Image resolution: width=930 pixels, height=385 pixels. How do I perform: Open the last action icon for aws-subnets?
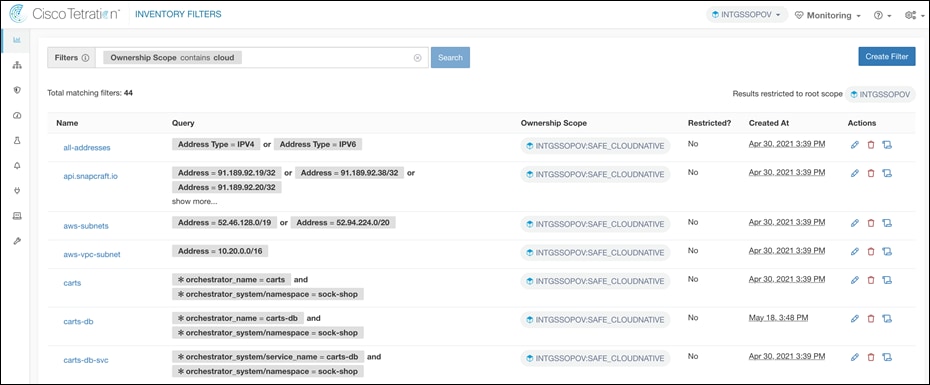pos(887,223)
